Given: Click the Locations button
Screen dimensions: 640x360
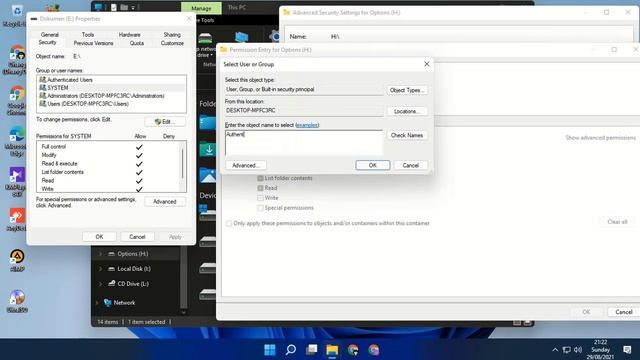Looking at the screenshot, I should tap(407, 111).
